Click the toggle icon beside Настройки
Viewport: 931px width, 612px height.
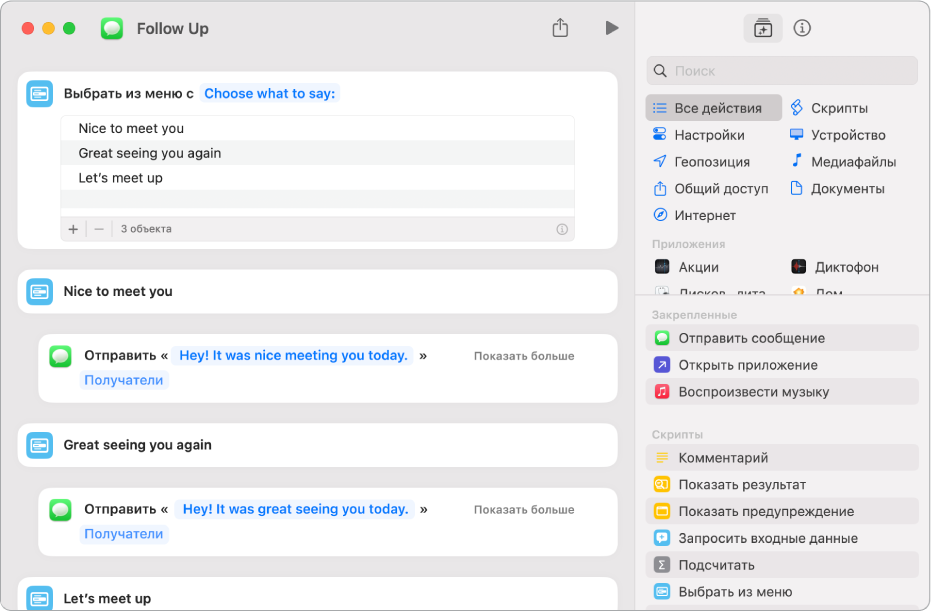click(x=660, y=134)
